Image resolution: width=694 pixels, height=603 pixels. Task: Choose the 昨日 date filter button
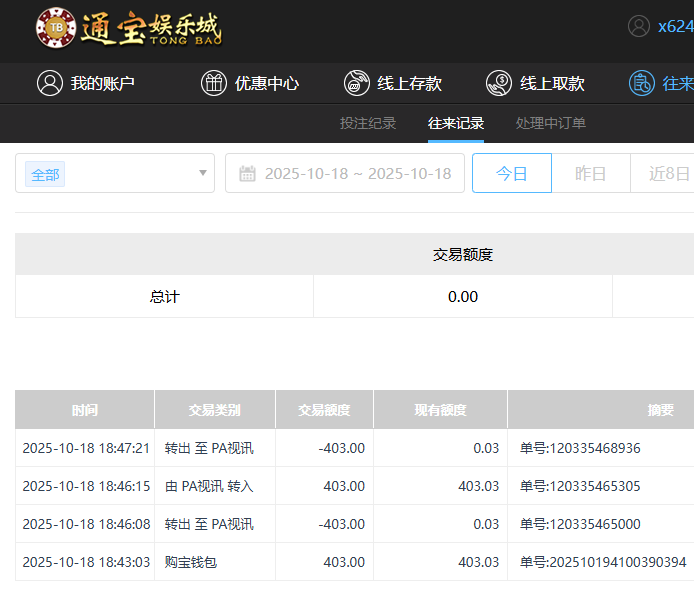[x=590, y=173]
